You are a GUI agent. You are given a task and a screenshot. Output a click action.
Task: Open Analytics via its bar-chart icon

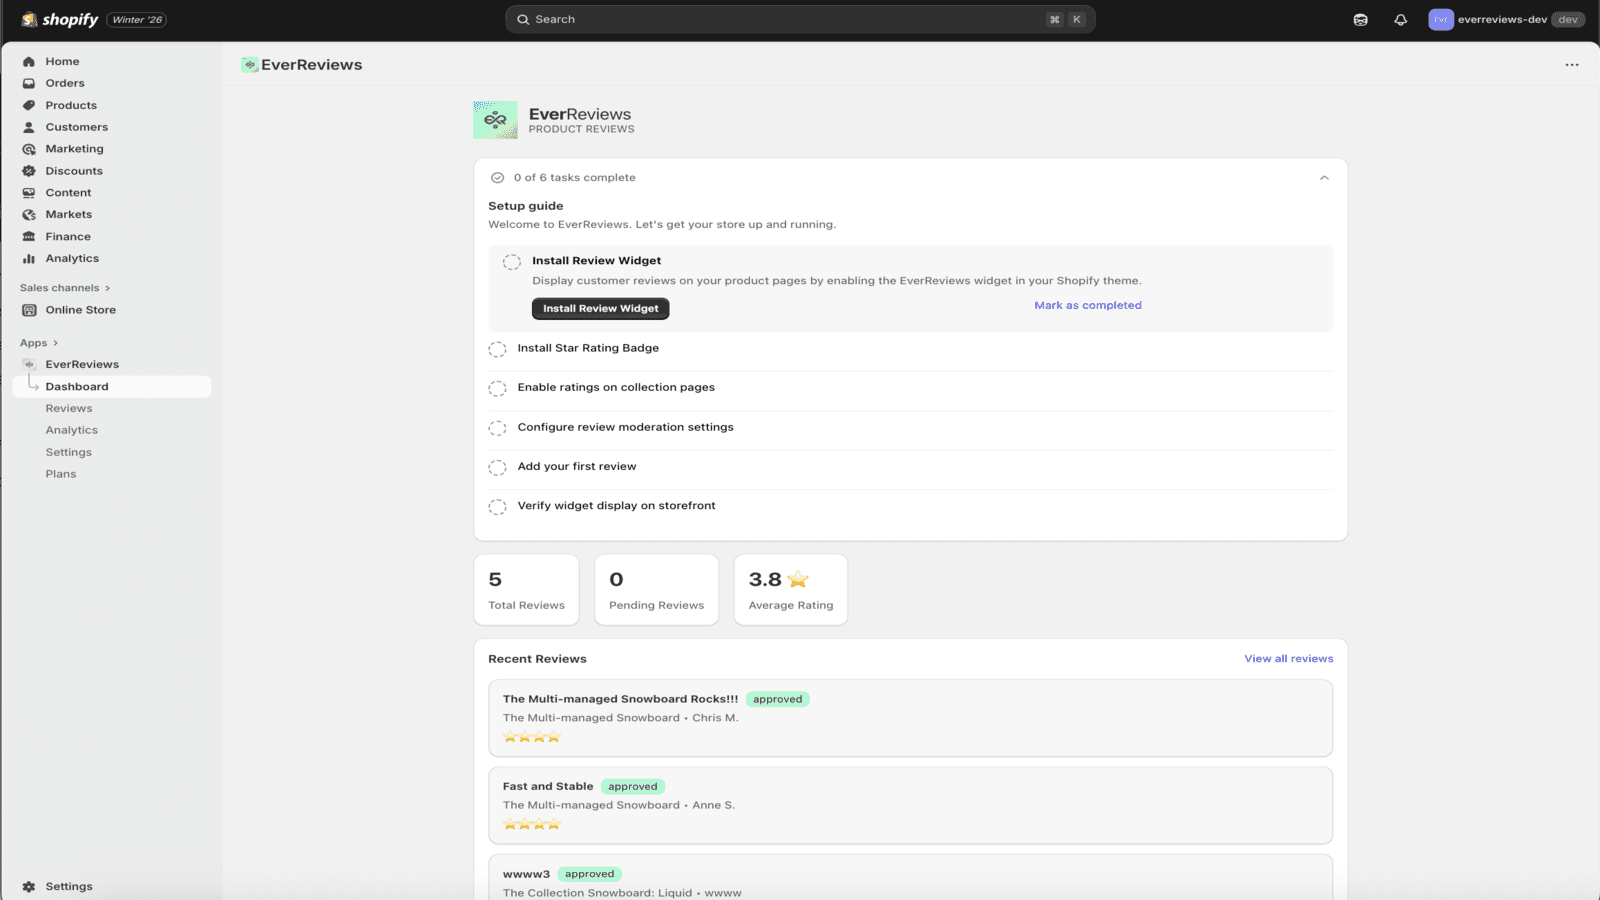click(28, 258)
